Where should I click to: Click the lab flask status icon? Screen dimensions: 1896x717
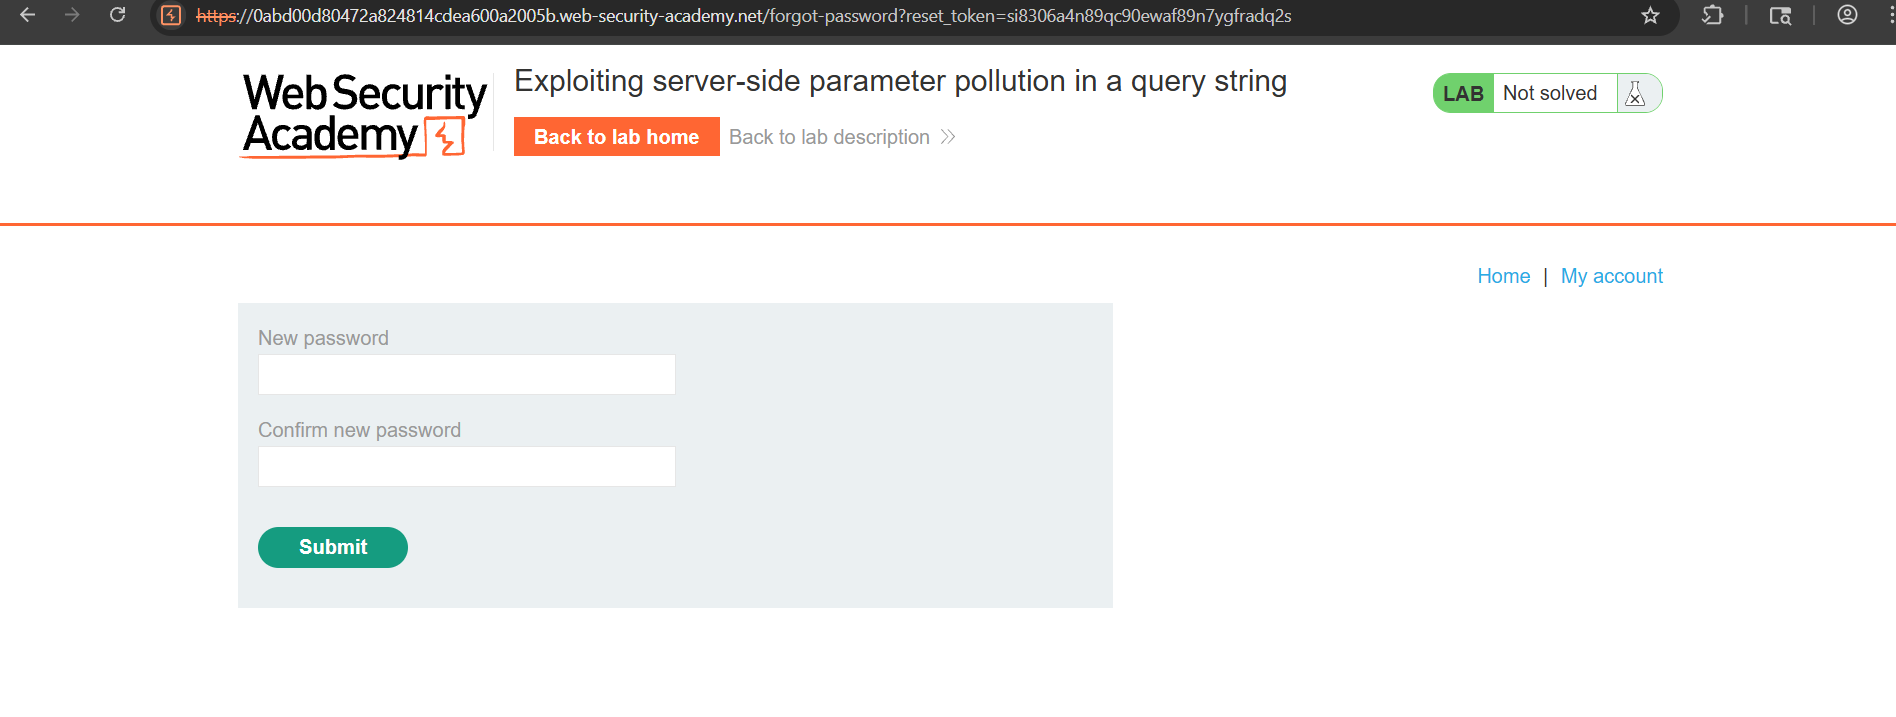click(1635, 93)
